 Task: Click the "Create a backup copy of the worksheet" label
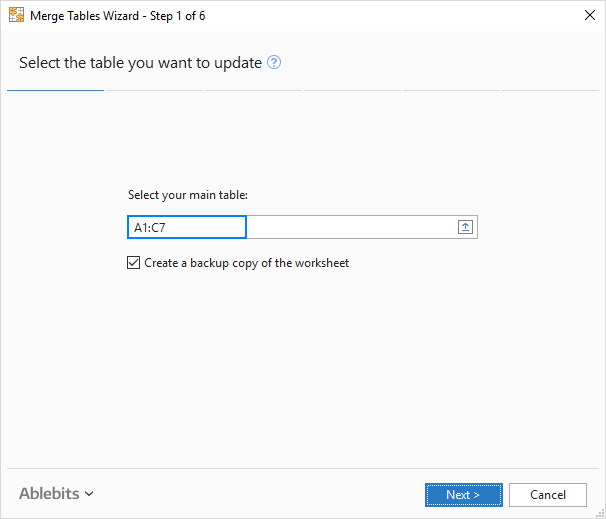point(246,263)
